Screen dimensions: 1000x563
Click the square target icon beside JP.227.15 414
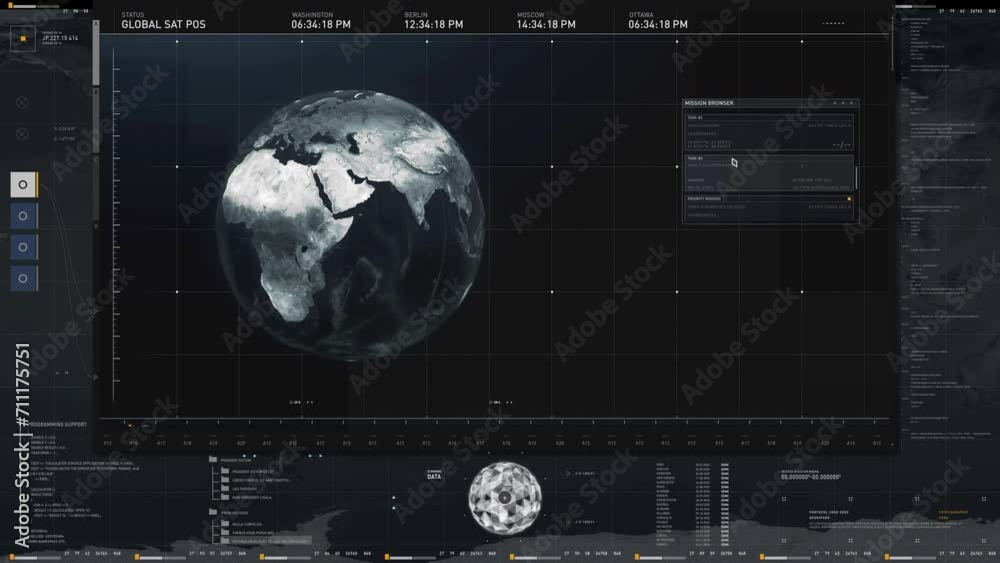point(23,39)
